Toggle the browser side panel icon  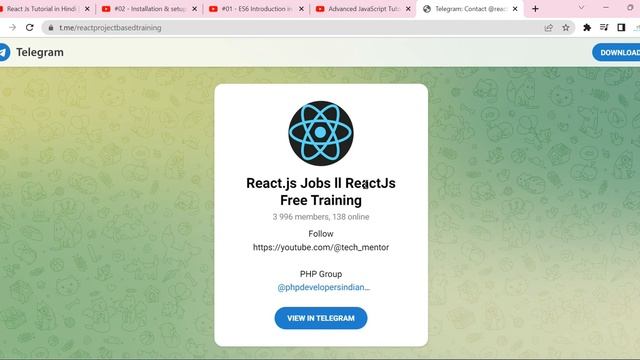621,27
